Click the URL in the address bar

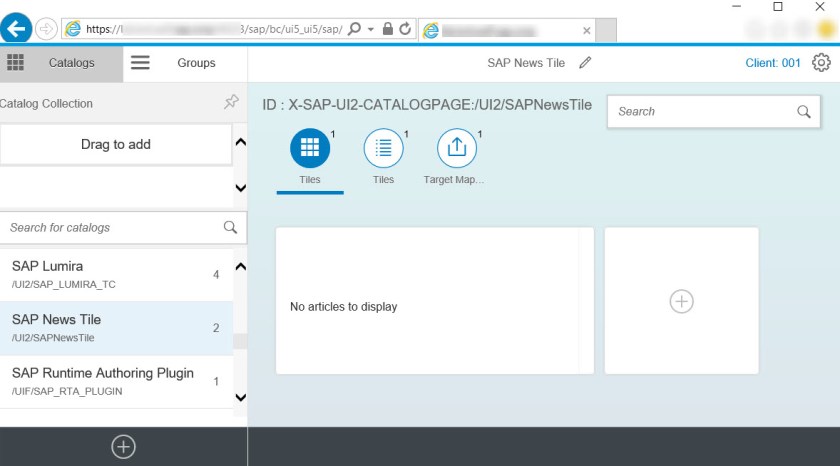(214, 29)
